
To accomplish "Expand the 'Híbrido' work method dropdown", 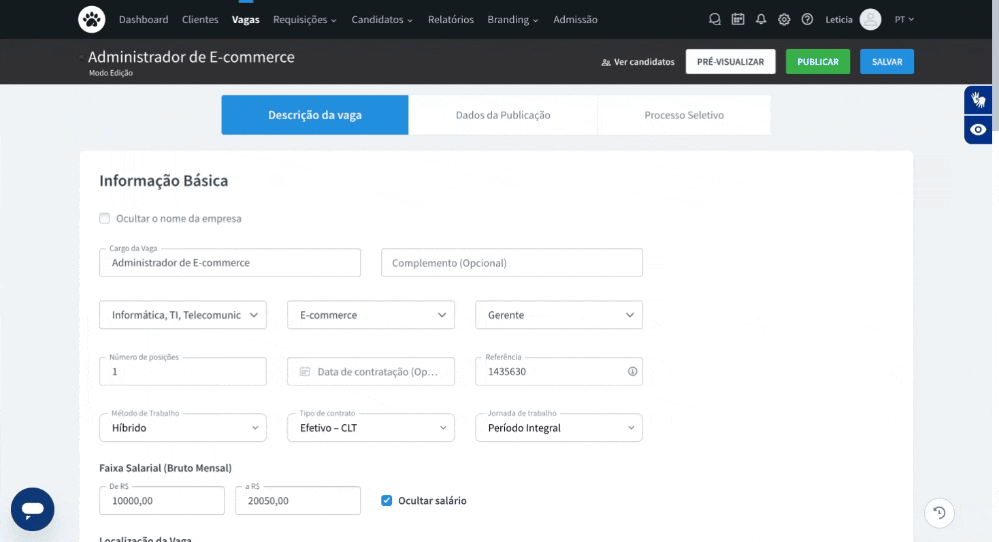I will pos(183,428).
